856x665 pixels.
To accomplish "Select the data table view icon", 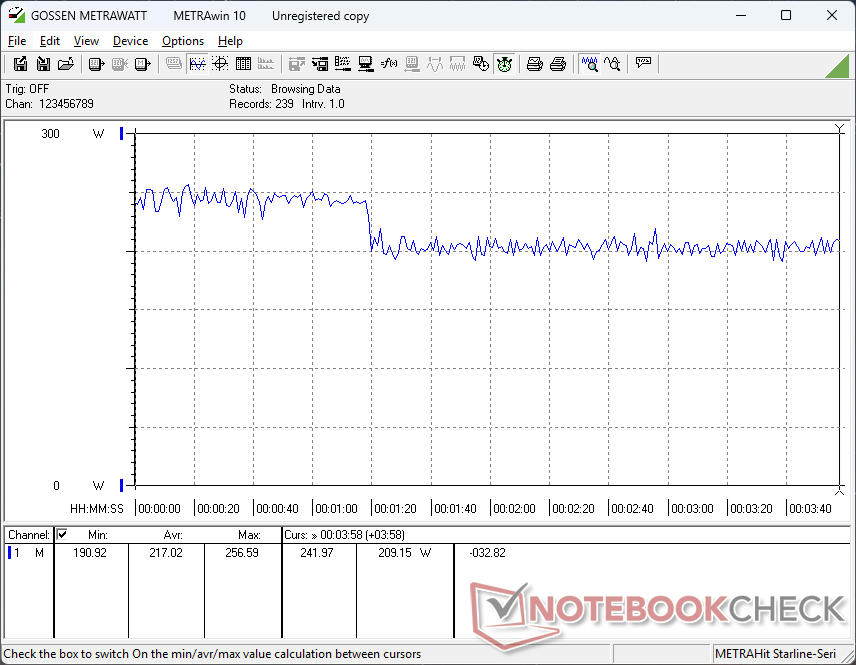I will tap(243, 64).
